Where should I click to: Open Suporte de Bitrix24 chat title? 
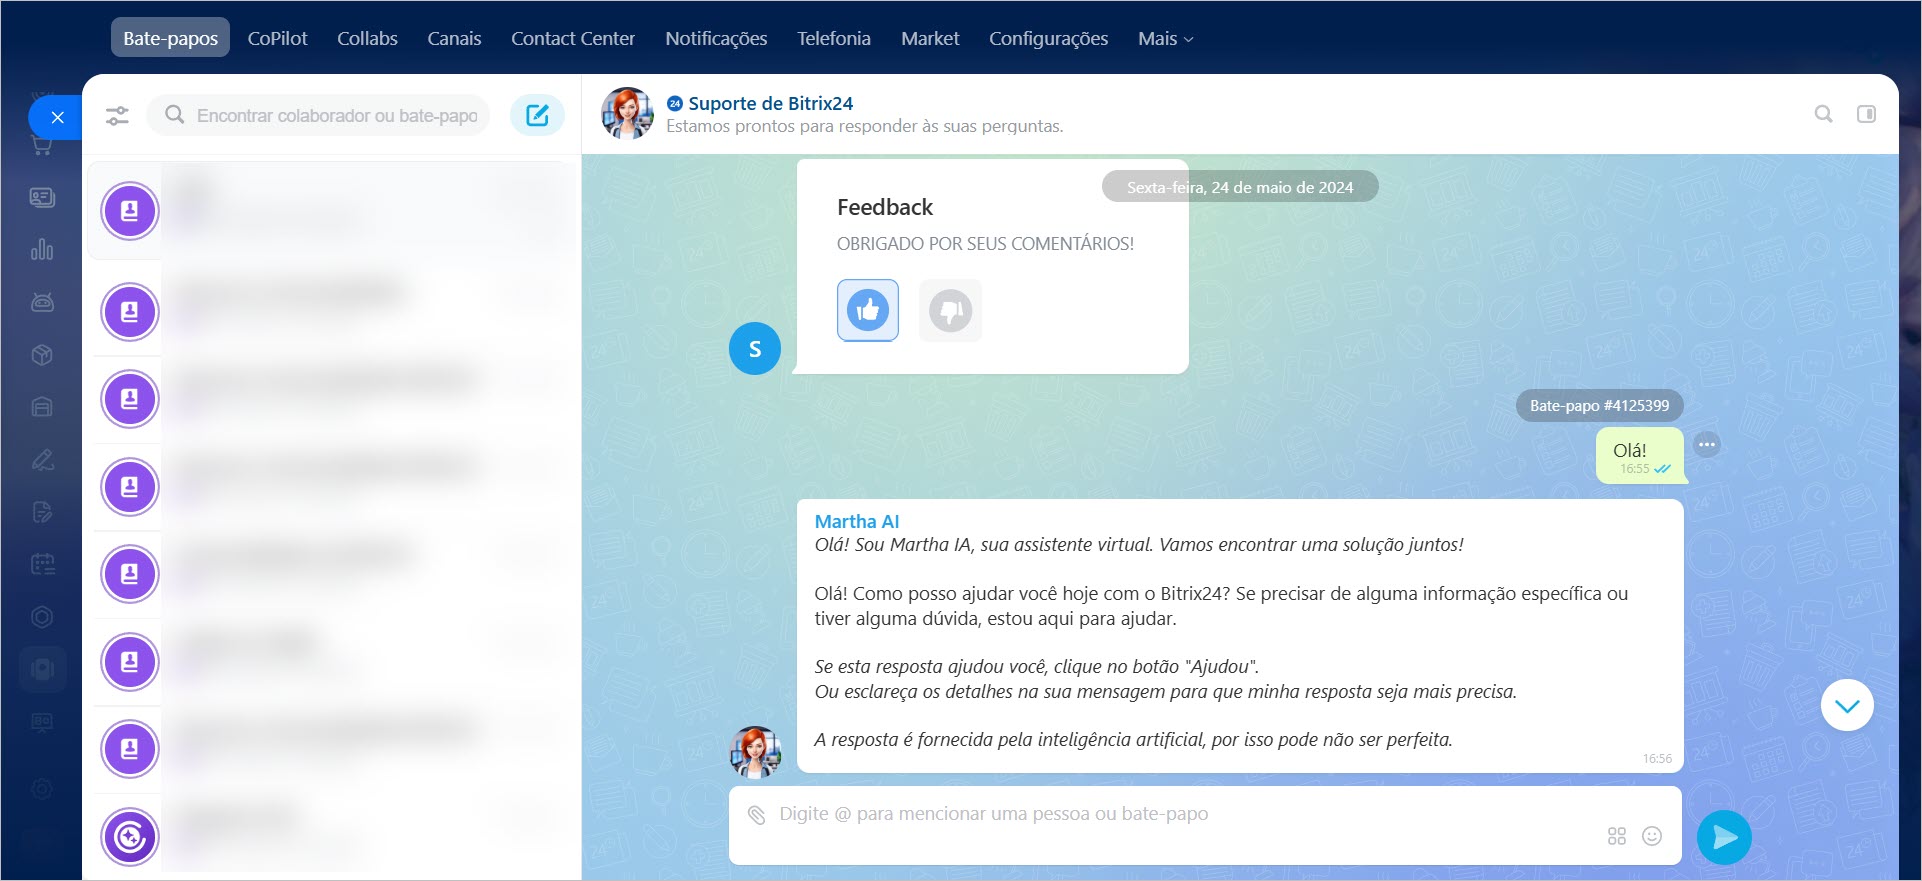click(x=770, y=103)
